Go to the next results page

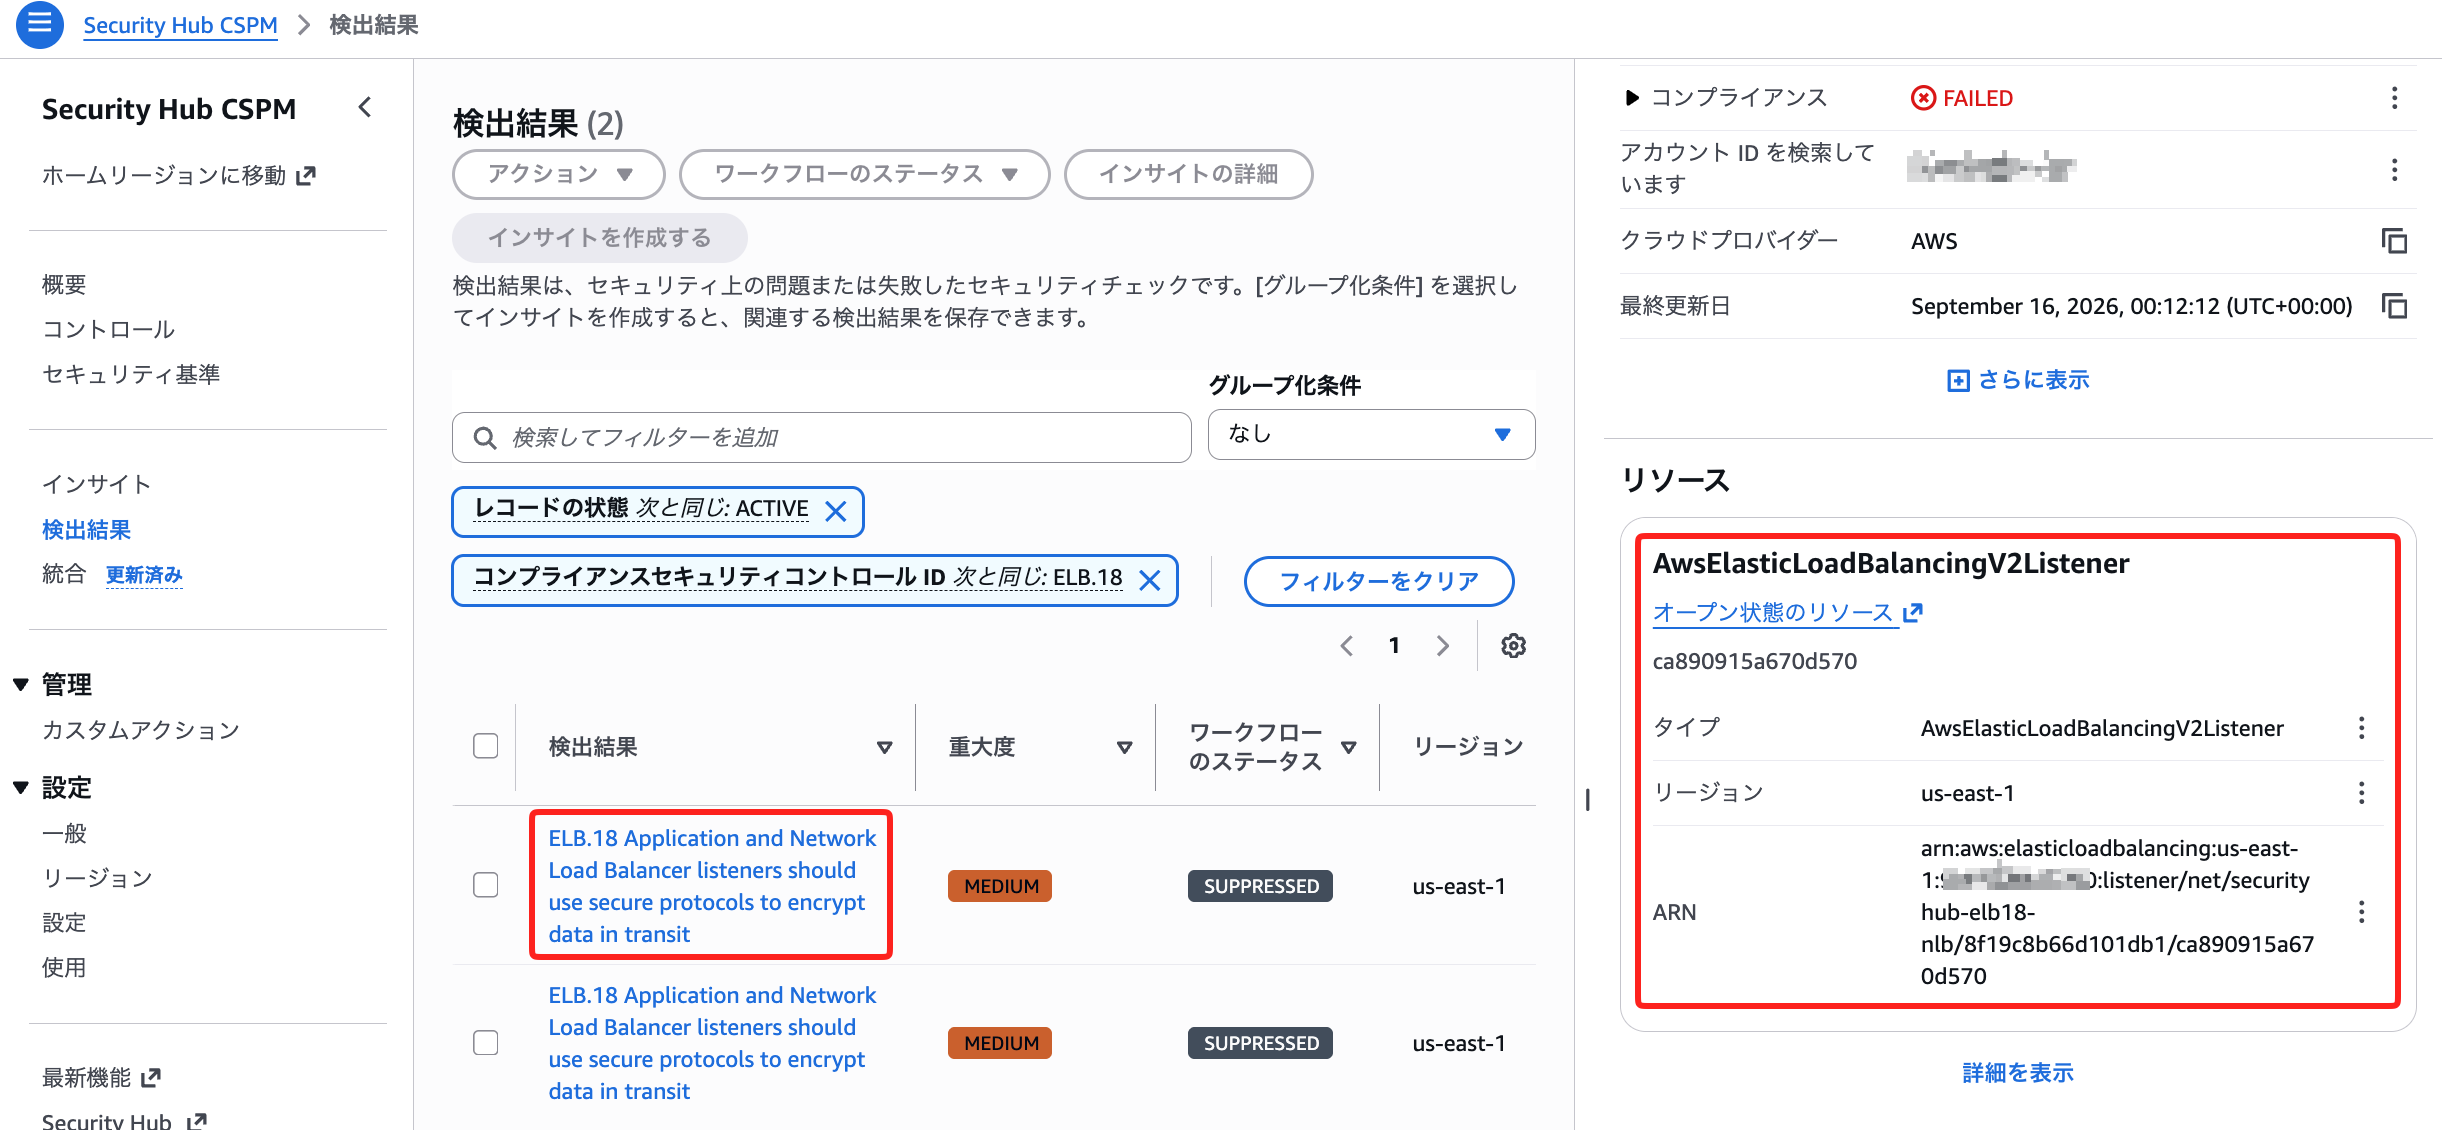[1442, 646]
